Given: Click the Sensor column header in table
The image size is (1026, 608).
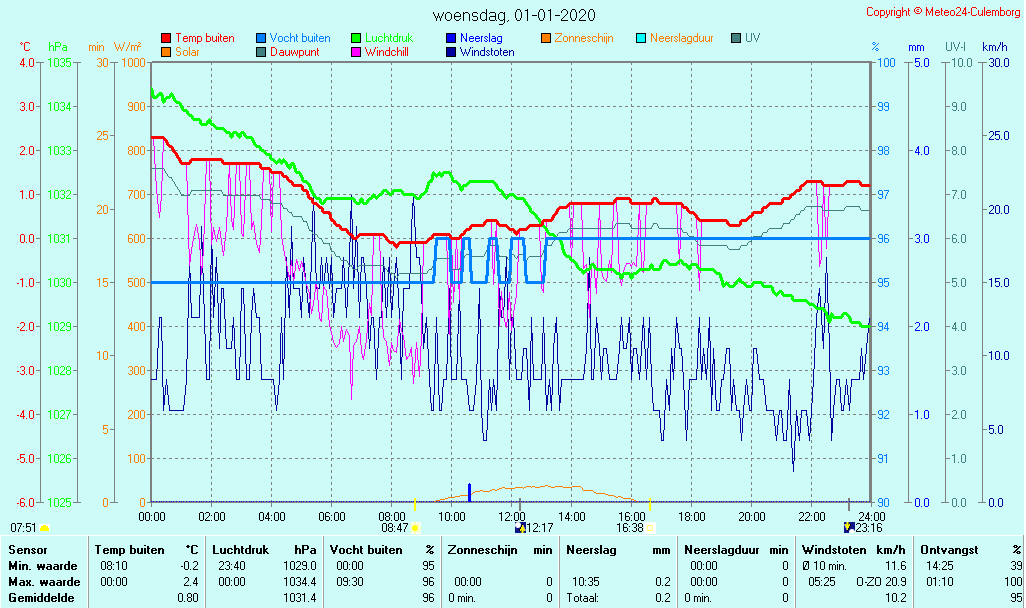Looking at the screenshot, I should pos(27,549).
